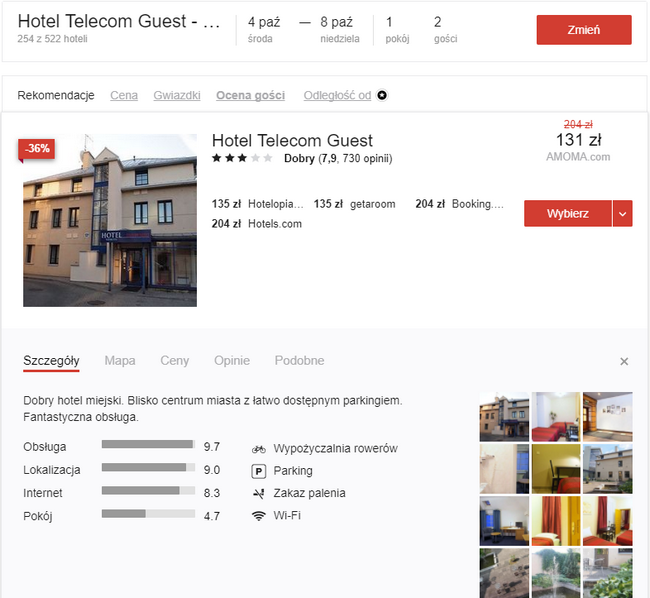
Task: Click the Obsługa rating bar
Action: pyautogui.click(x=148, y=445)
